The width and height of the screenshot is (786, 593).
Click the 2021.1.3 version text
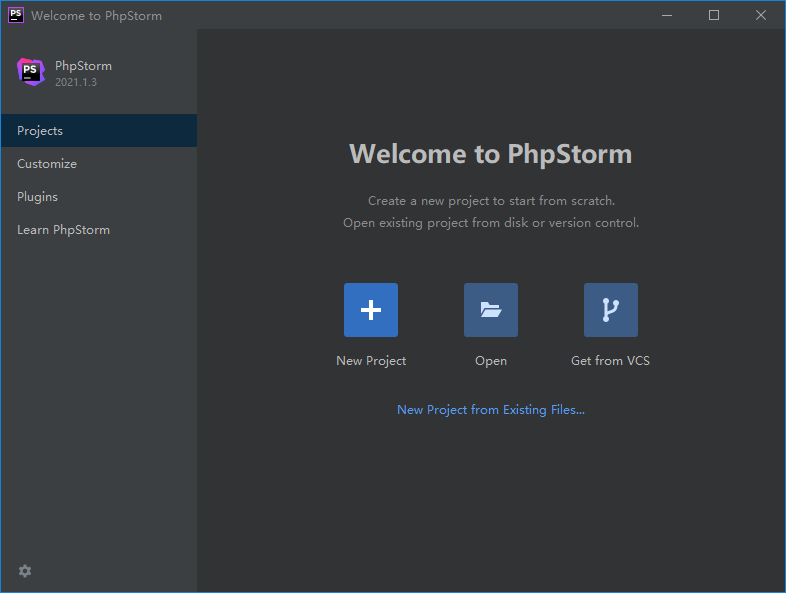[76, 82]
